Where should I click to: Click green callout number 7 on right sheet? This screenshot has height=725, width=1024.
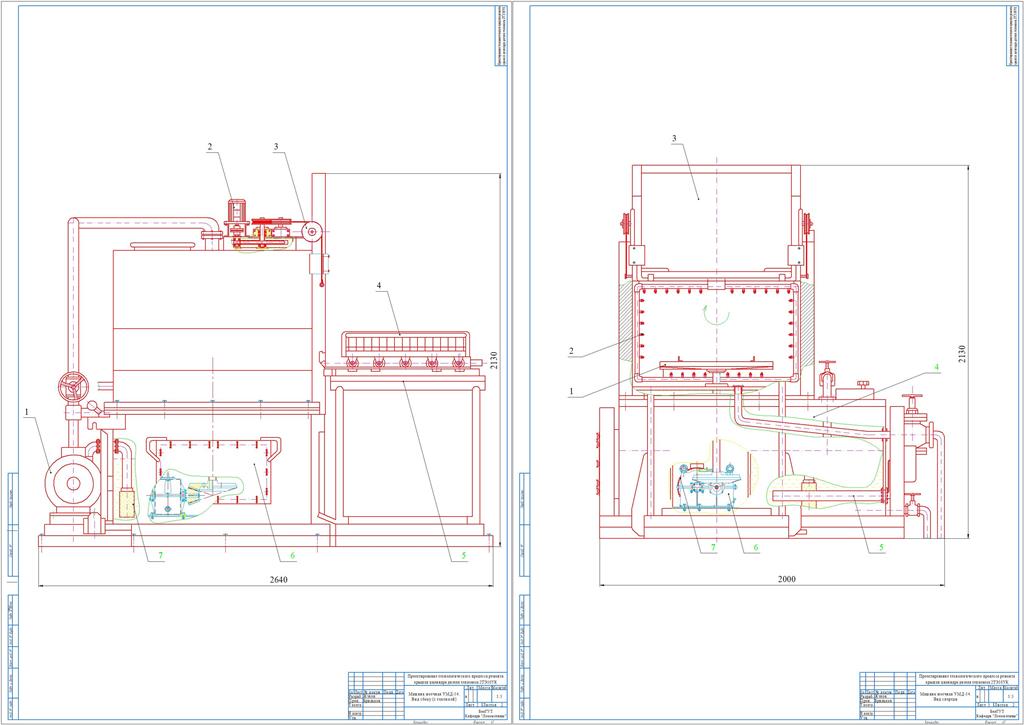(x=713, y=548)
